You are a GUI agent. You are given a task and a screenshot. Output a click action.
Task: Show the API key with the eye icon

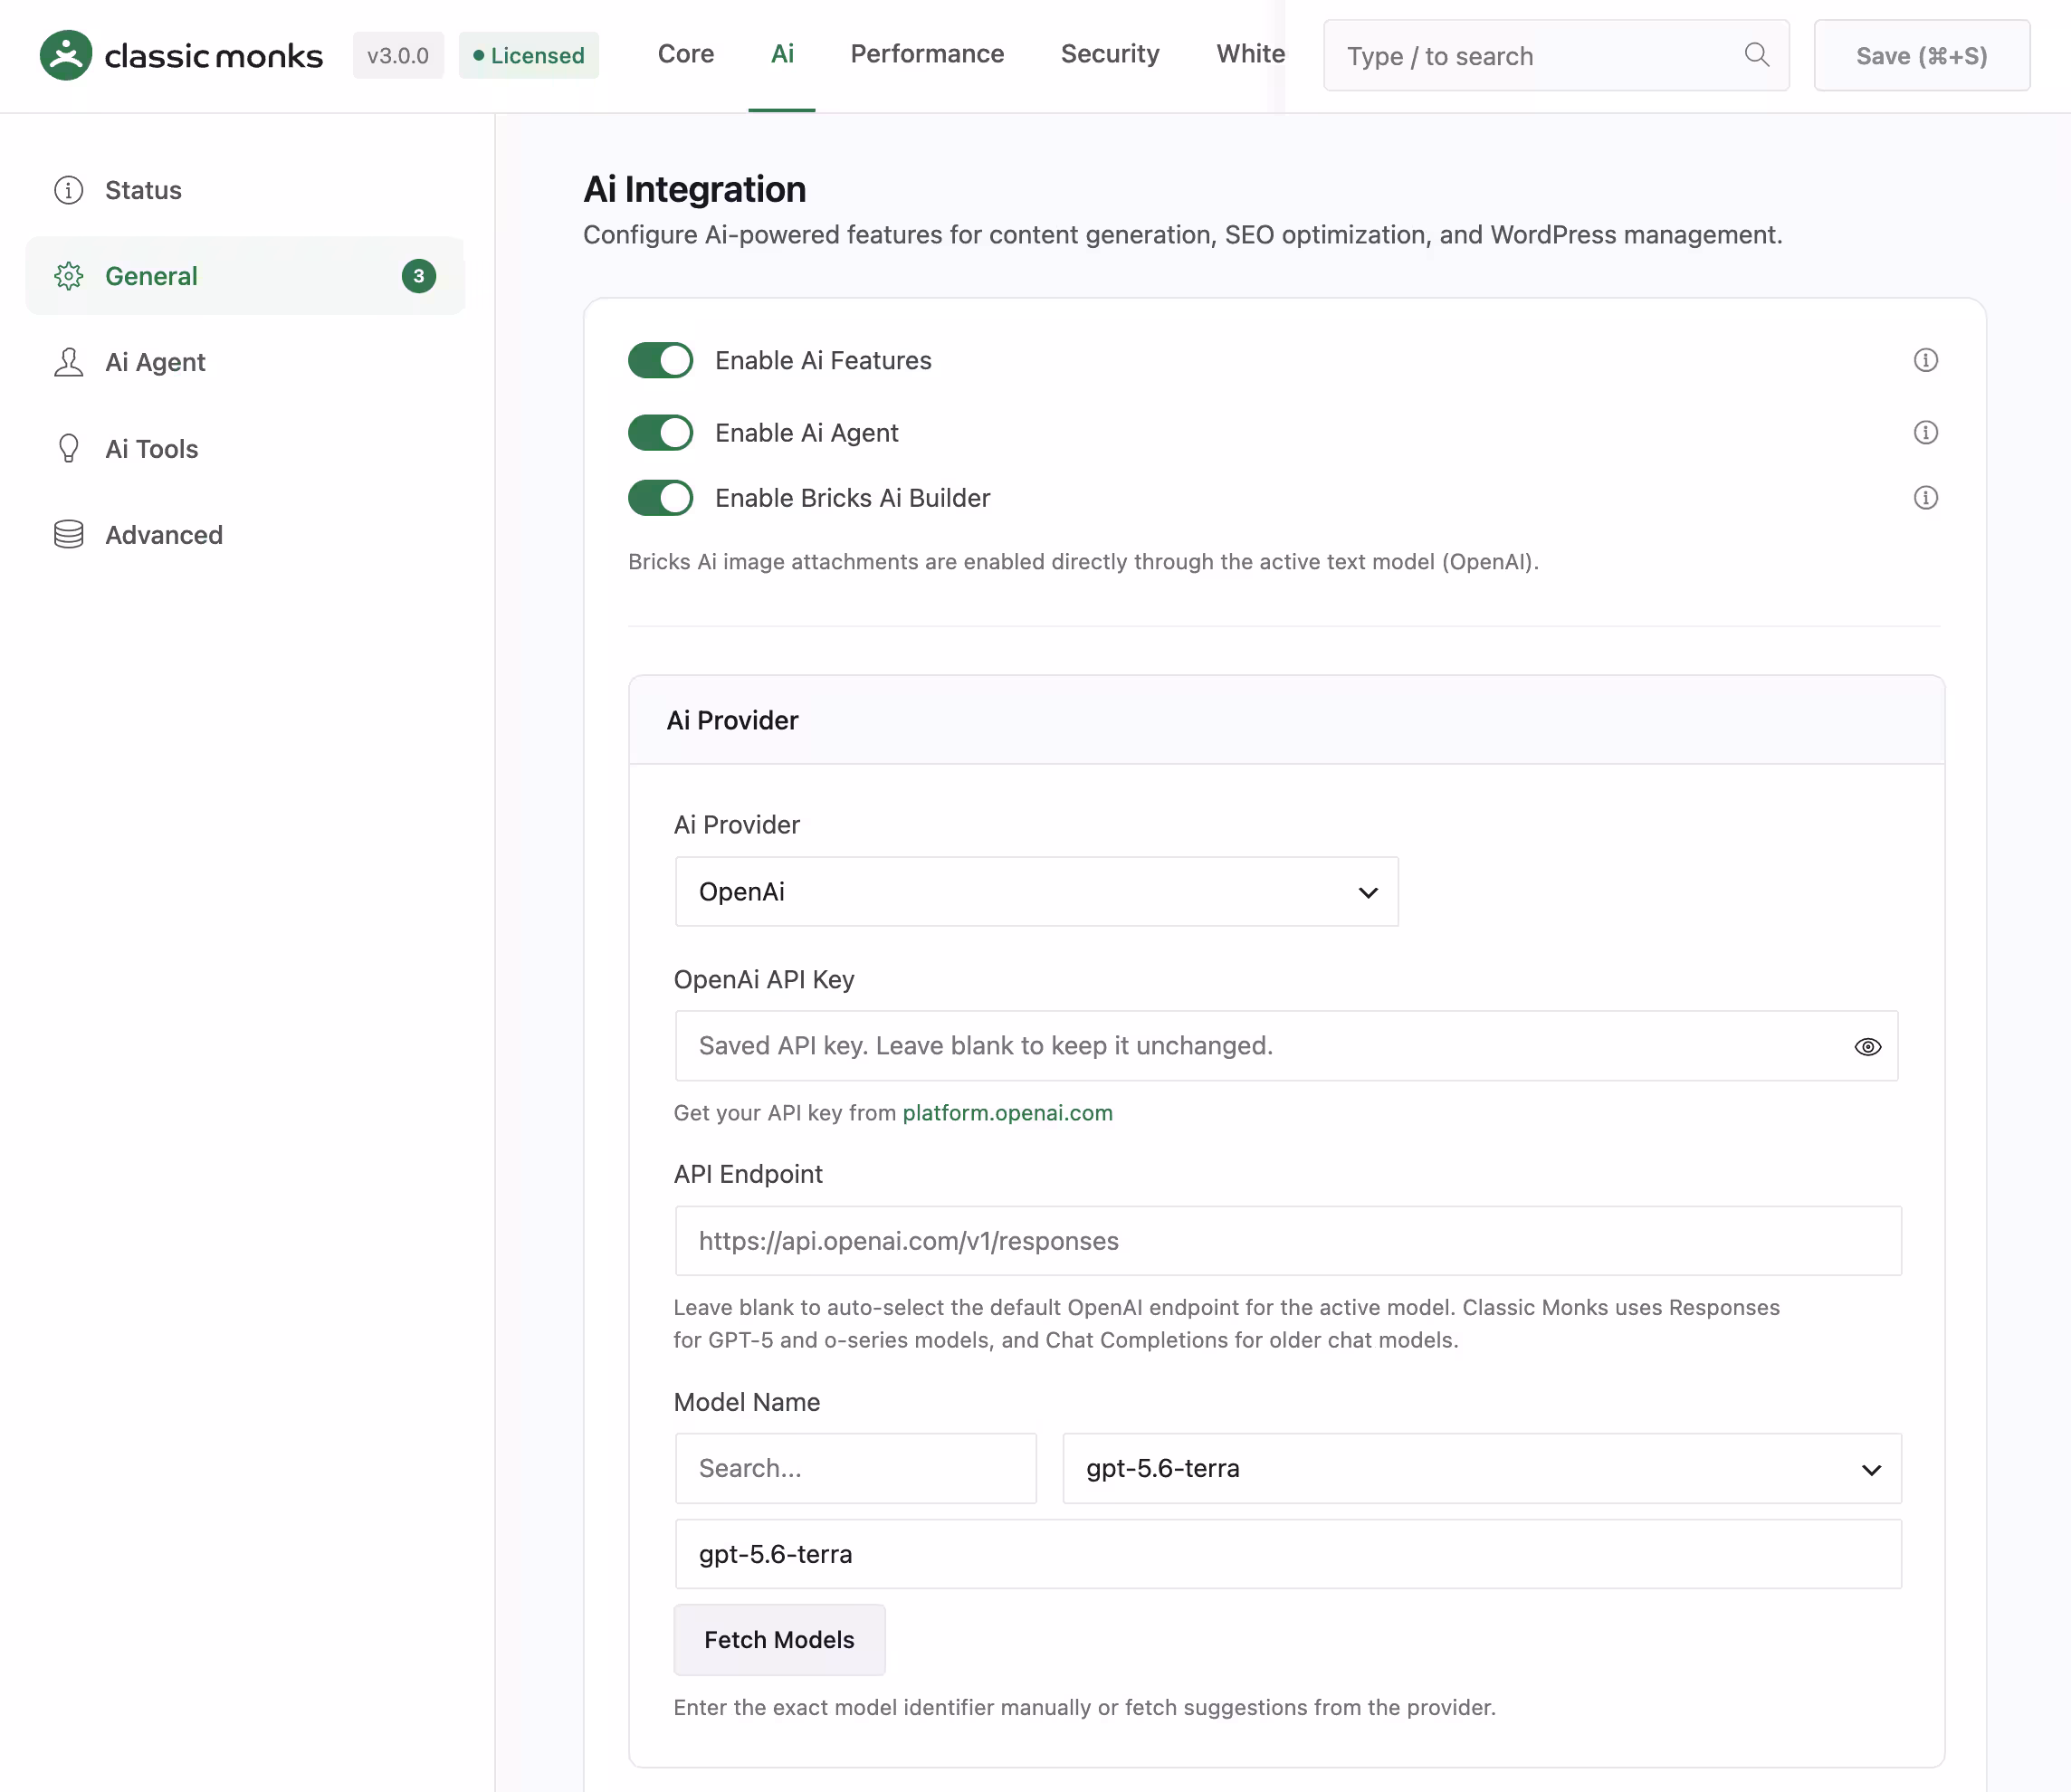1867,1046
